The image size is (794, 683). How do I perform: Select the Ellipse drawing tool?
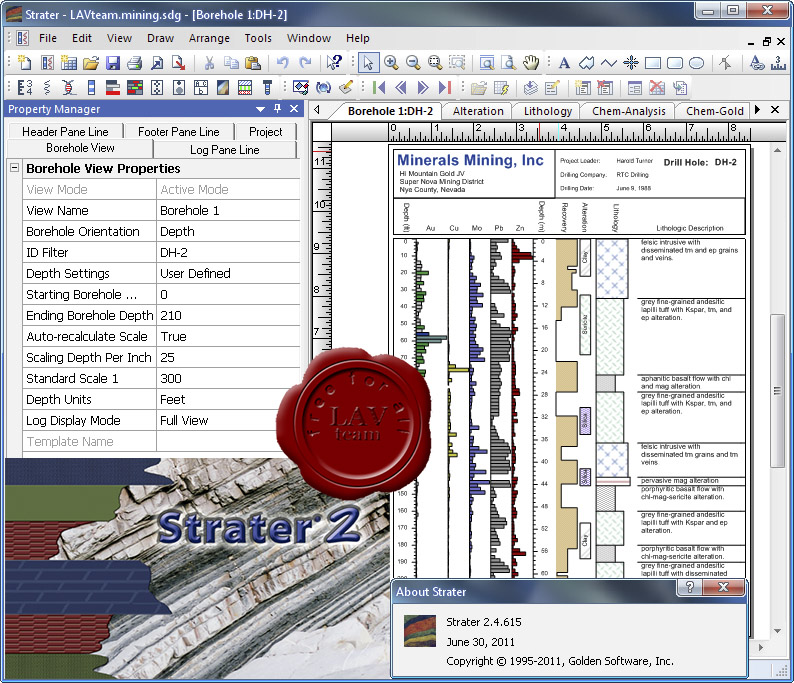(697, 63)
